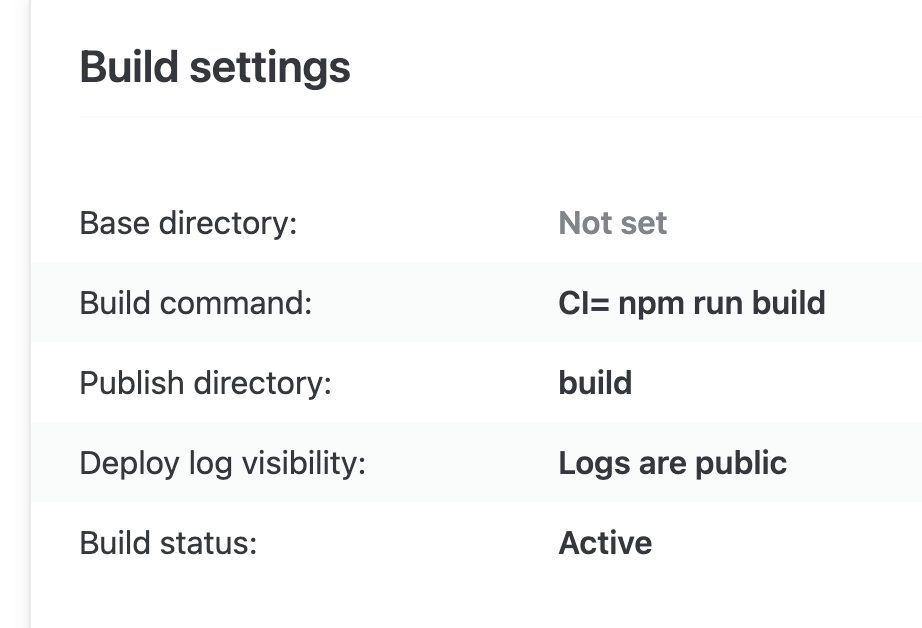This screenshot has height=628, width=922.
Task: Click the 'build' publish directory value
Action: point(595,383)
